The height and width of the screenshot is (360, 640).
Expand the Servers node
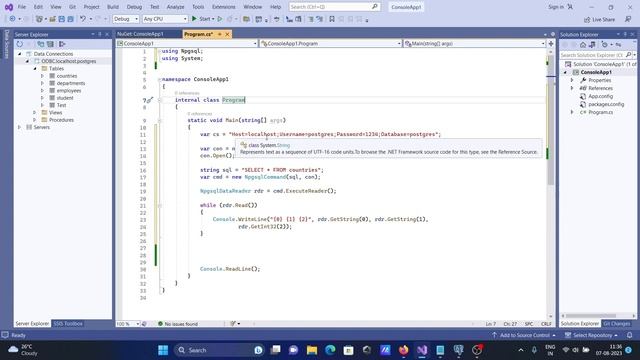click(x=19, y=127)
